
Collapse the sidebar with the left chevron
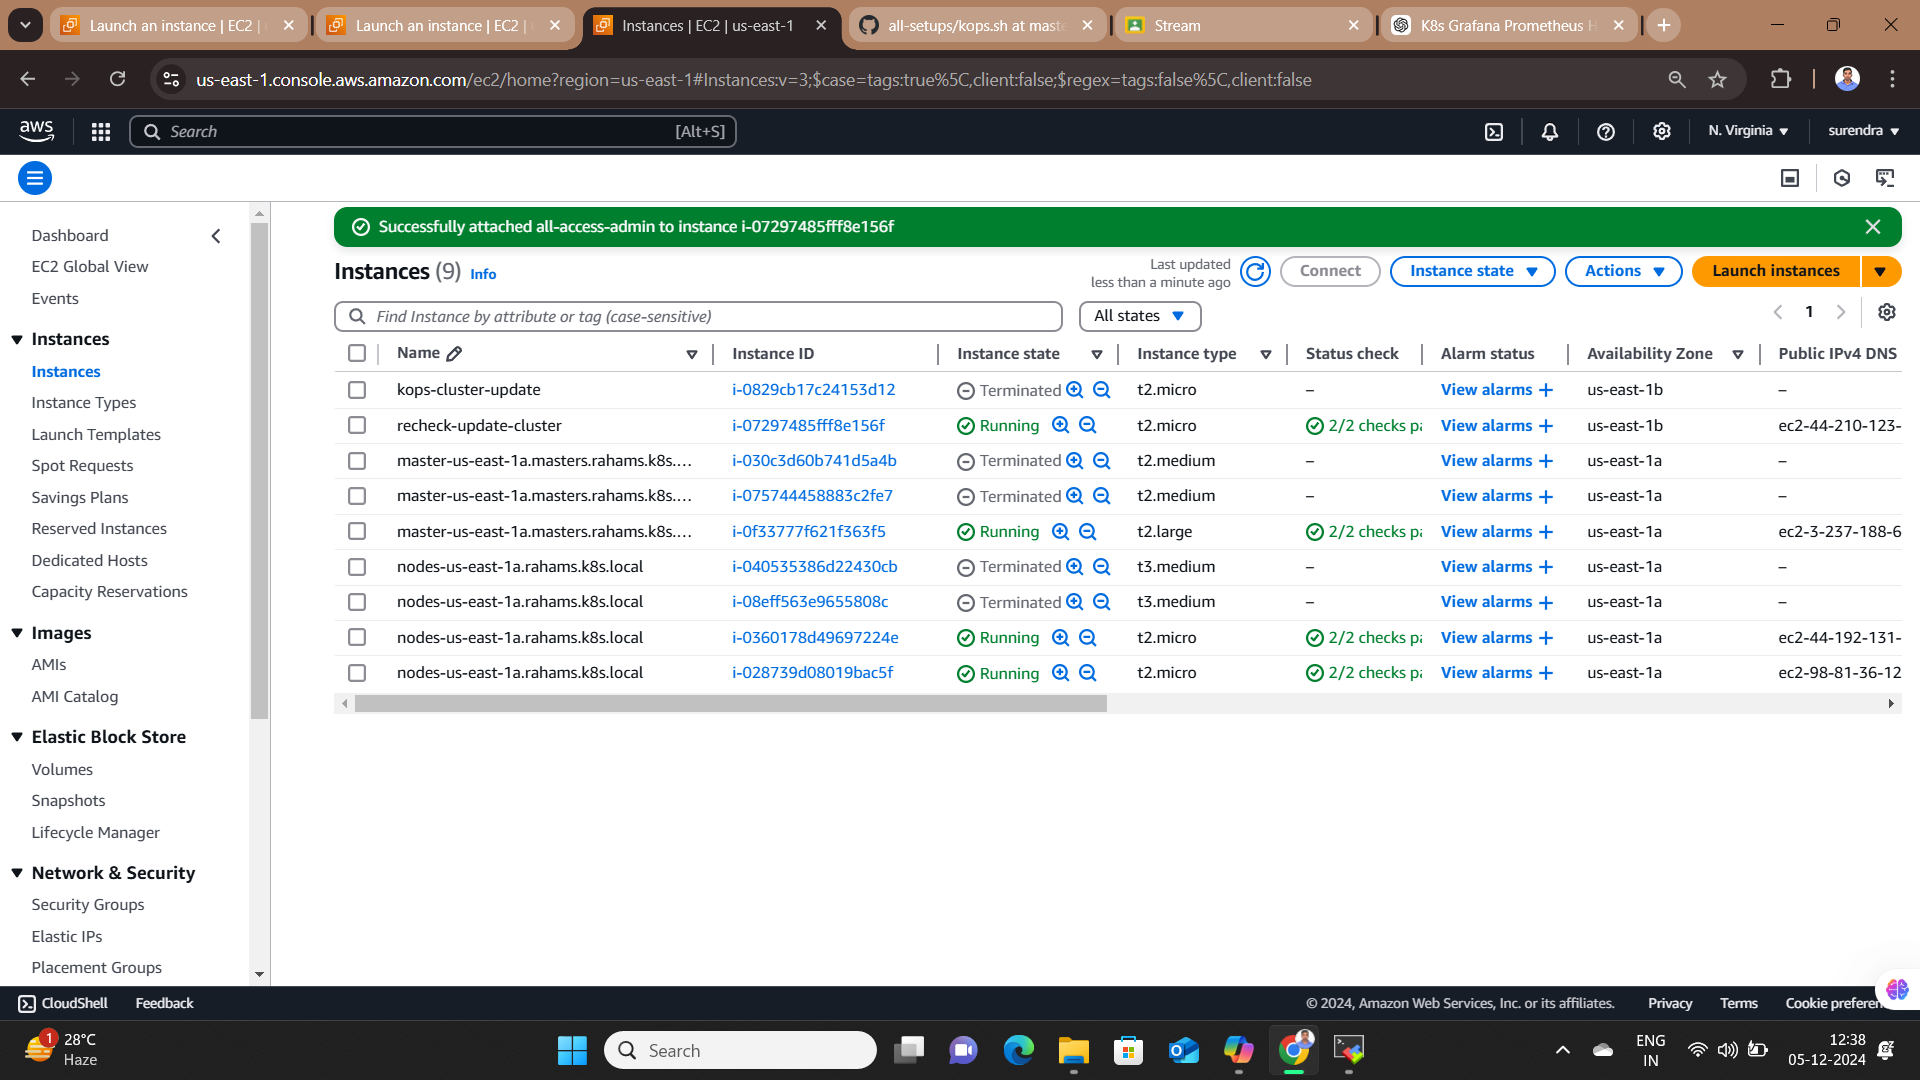pyautogui.click(x=216, y=235)
